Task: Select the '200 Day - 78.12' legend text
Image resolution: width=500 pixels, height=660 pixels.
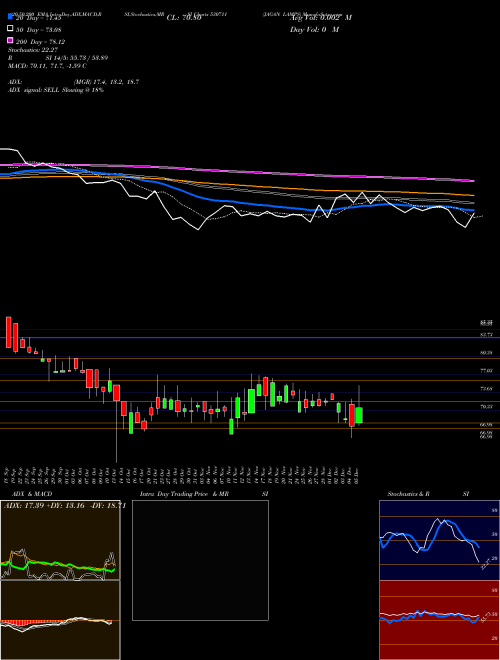Action: click(40, 42)
